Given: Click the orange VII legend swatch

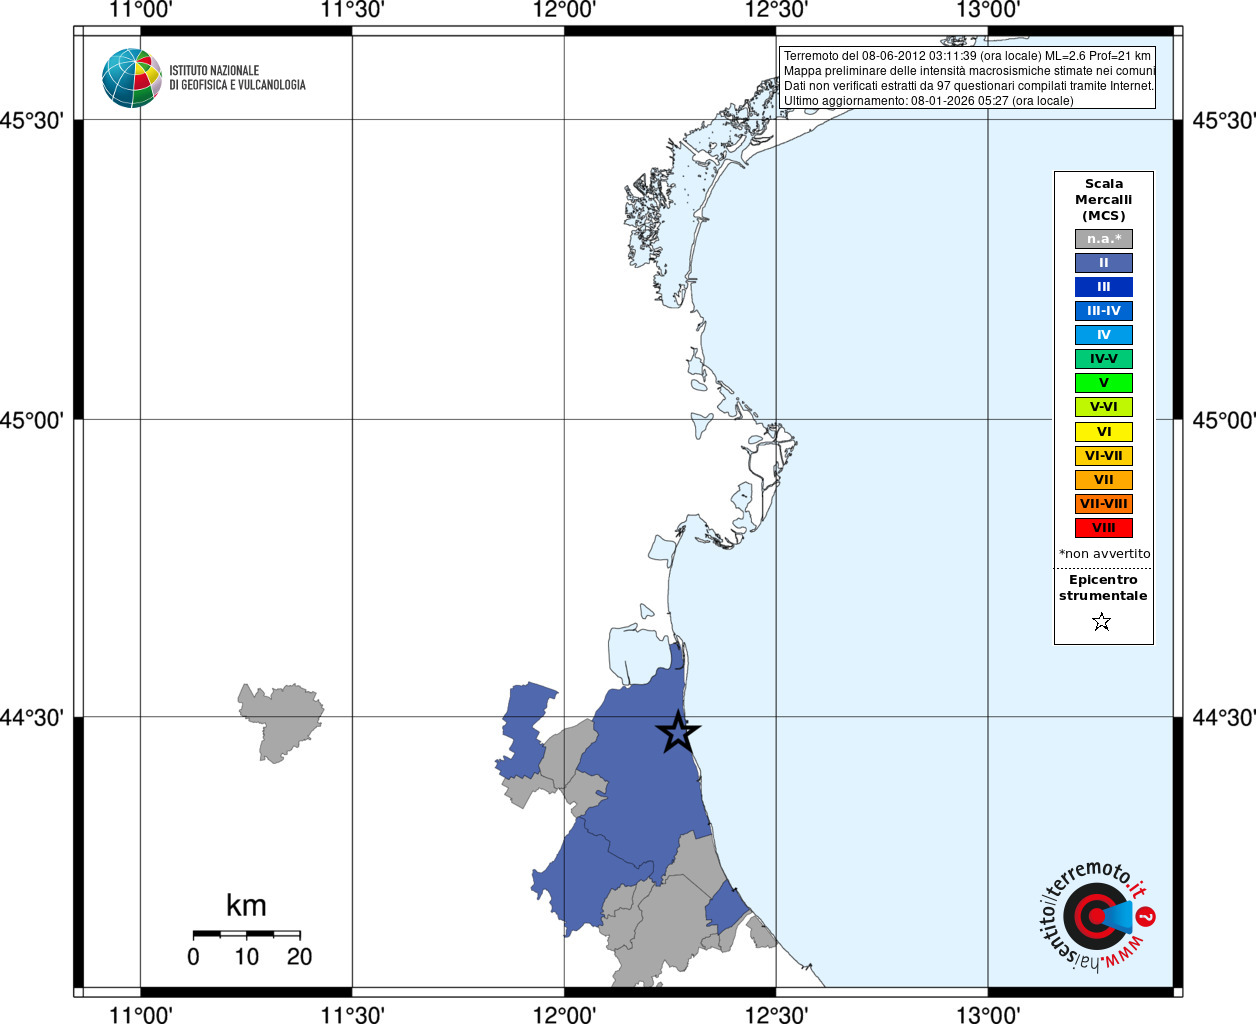Looking at the screenshot, I should click(1104, 480).
